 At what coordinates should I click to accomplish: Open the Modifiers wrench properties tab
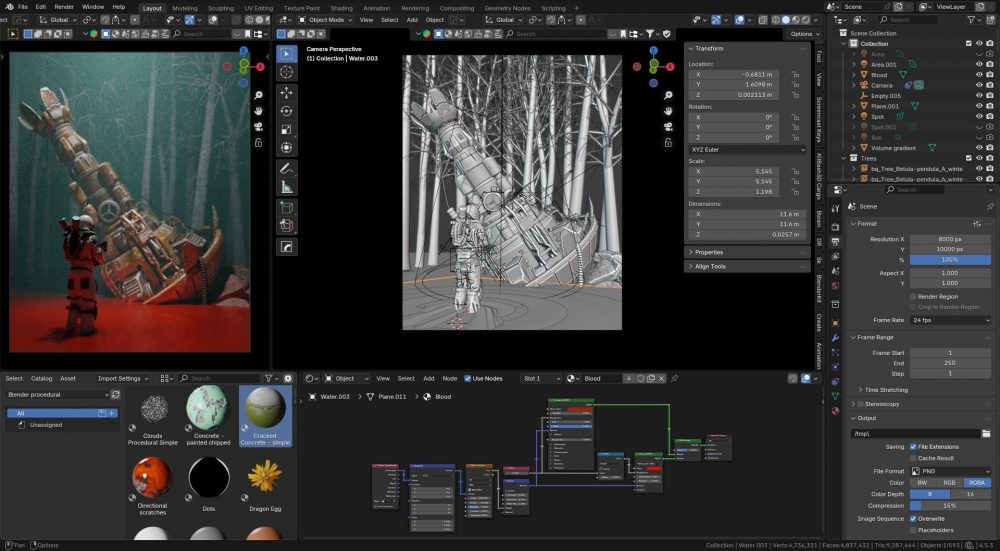pyautogui.click(x=835, y=337)
